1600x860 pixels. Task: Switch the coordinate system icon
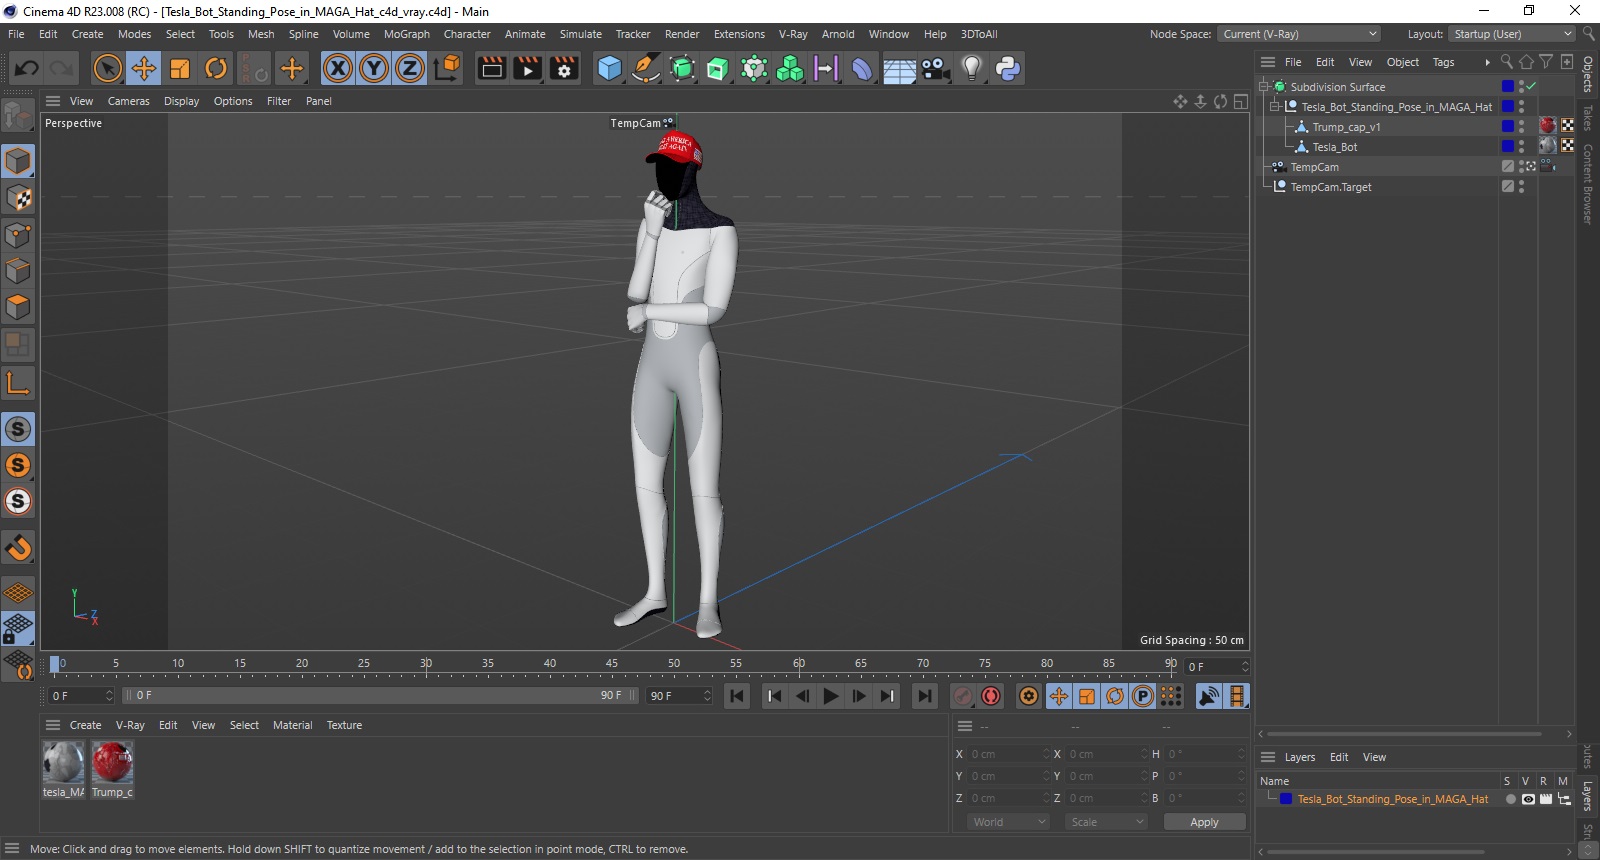point(448,68)
